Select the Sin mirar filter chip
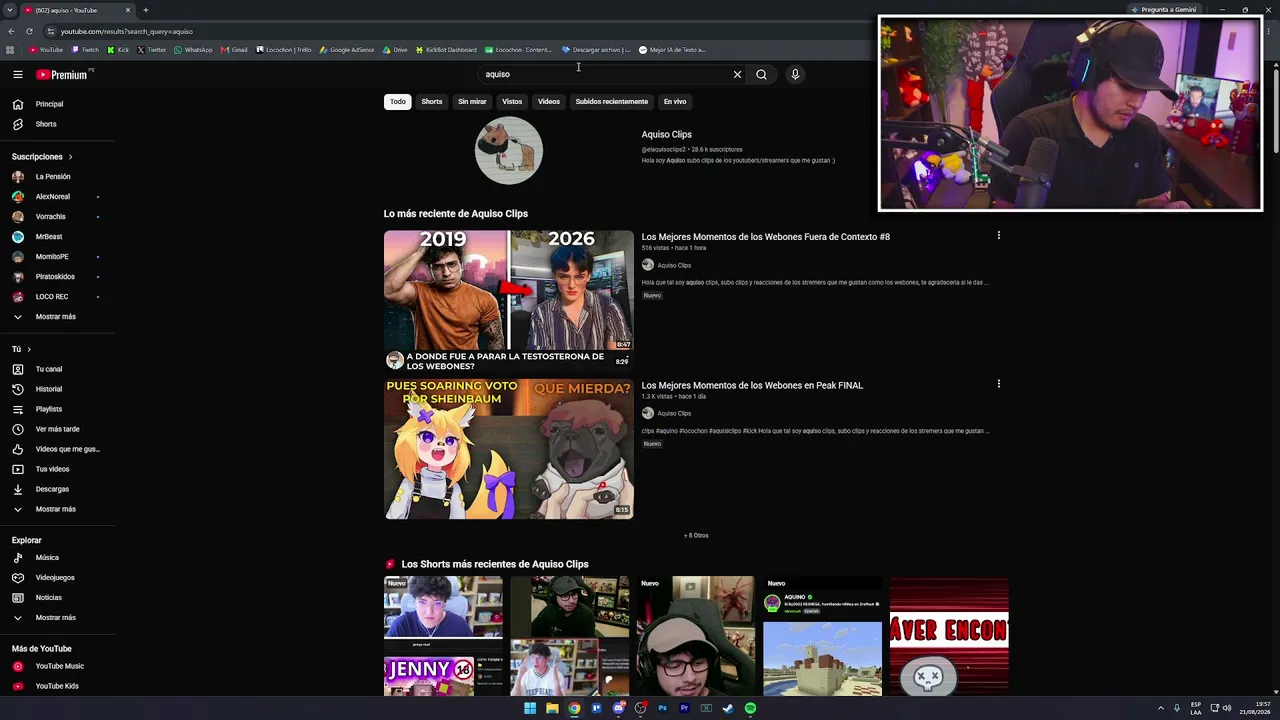This screenshot has height=720, width=1280. 472,101
